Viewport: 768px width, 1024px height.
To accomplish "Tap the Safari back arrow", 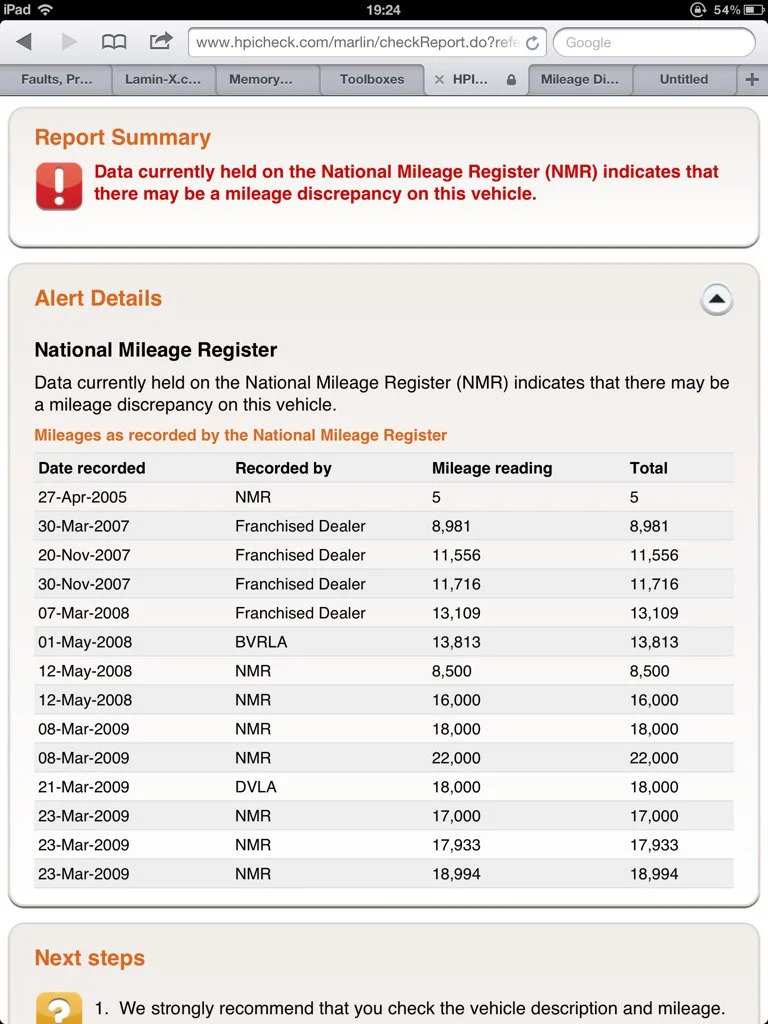I will pos(24,42).
